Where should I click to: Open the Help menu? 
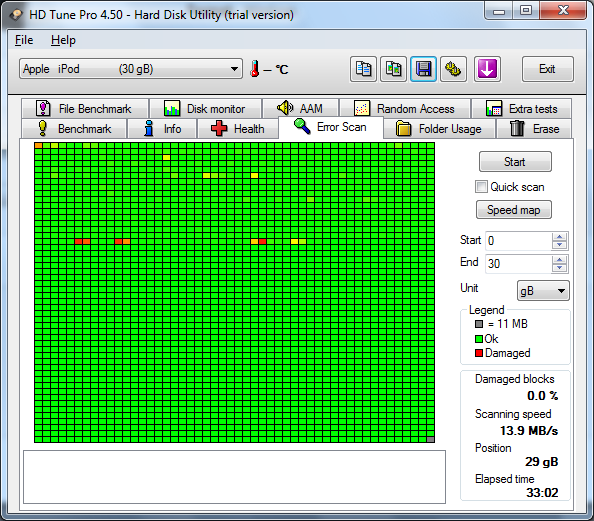click(x=63, y=40)
